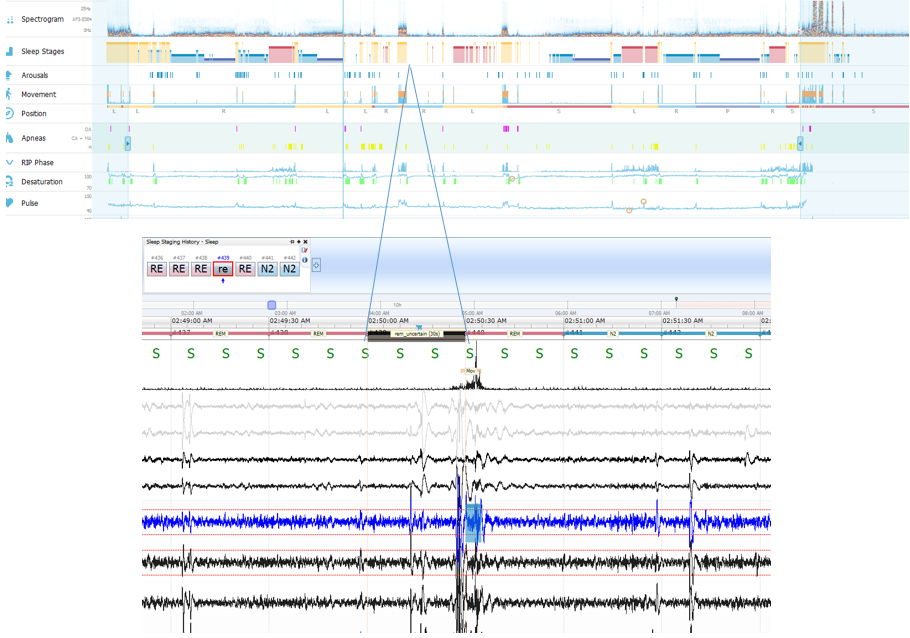The image size is (910, 638).
Task: Open the info icon in Sleep Staging History
Action: point(305,260)
